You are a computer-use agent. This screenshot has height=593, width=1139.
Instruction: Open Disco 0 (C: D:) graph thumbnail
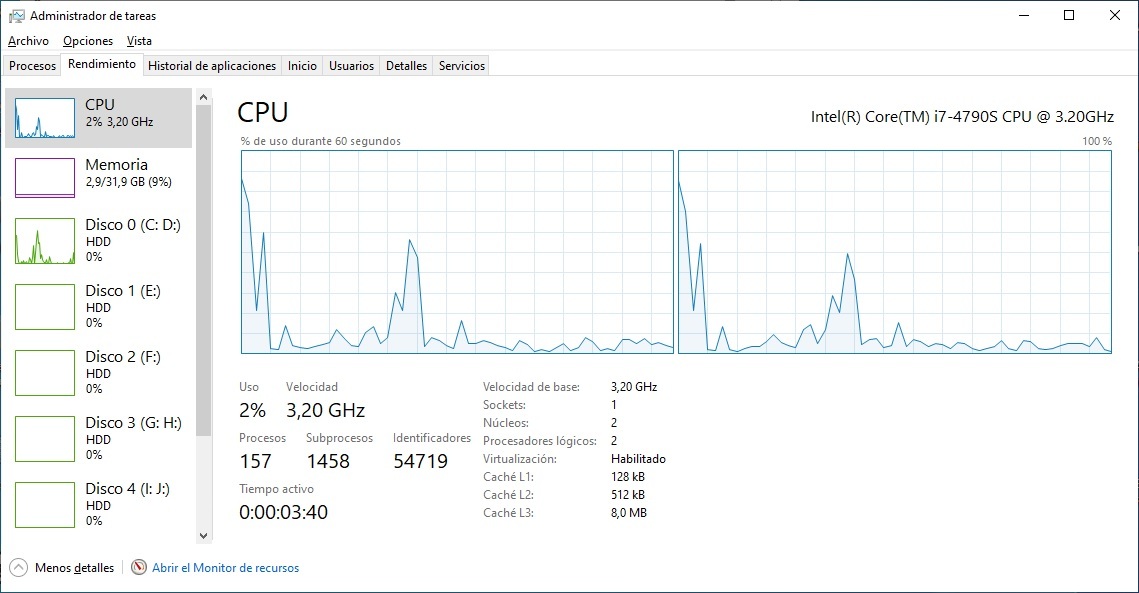click(45, 241)
